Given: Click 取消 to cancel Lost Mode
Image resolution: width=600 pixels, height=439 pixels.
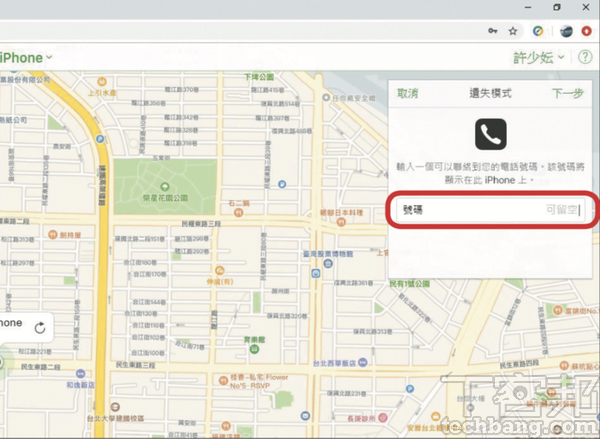Looking at the screenshot, I should coord(408,93).
